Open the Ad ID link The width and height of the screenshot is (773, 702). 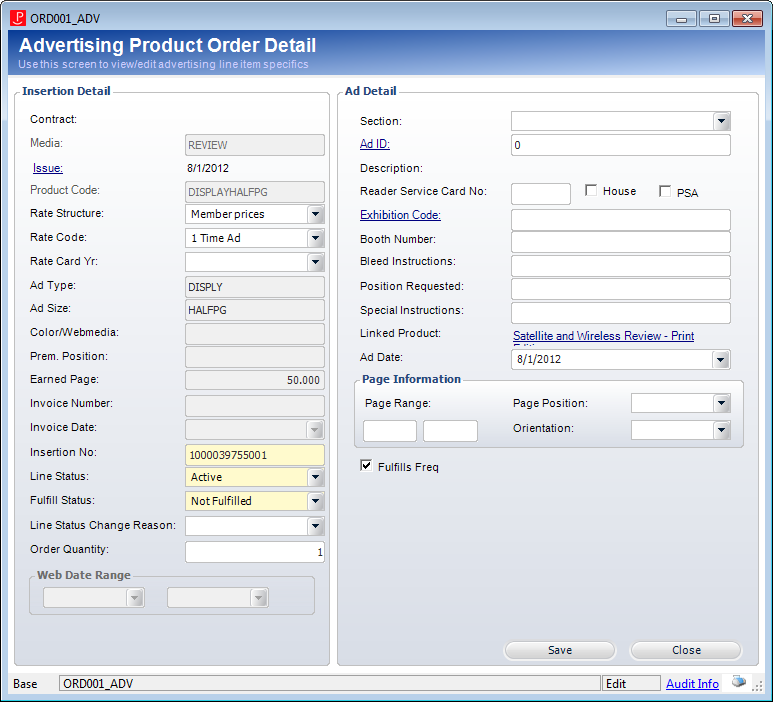(x=375, y=144)
